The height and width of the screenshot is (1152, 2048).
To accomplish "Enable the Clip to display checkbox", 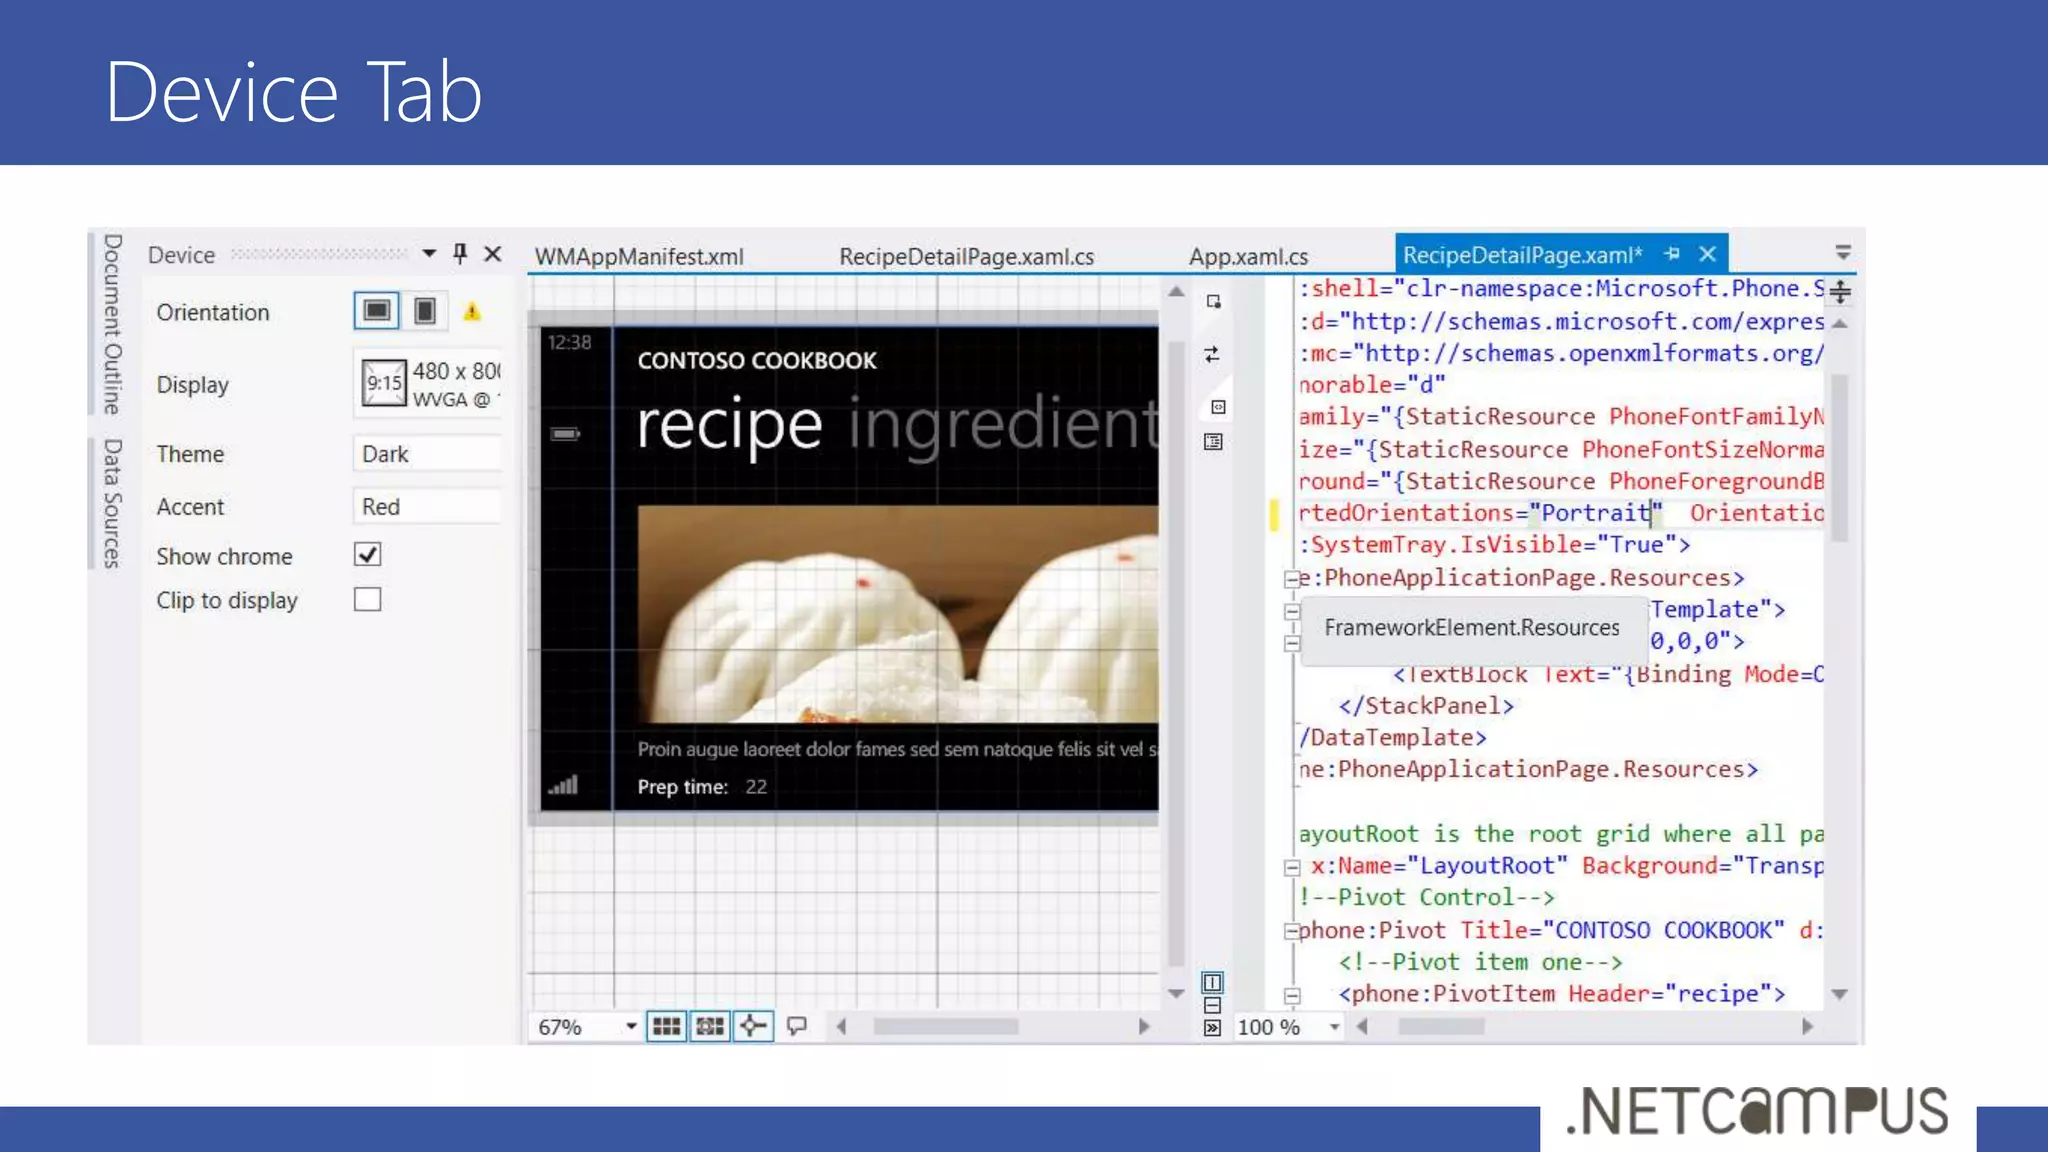I will point(367,599).
